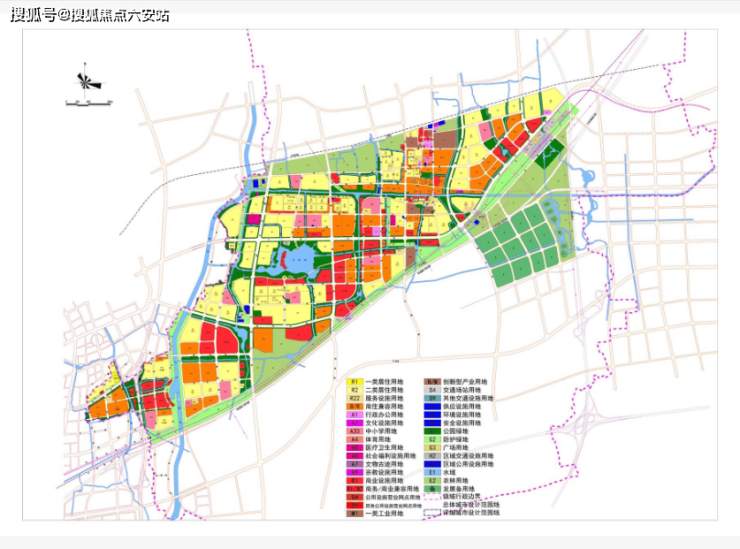
Task: Click the 文化设施用地 legend label
Action: tap(384, 423)
